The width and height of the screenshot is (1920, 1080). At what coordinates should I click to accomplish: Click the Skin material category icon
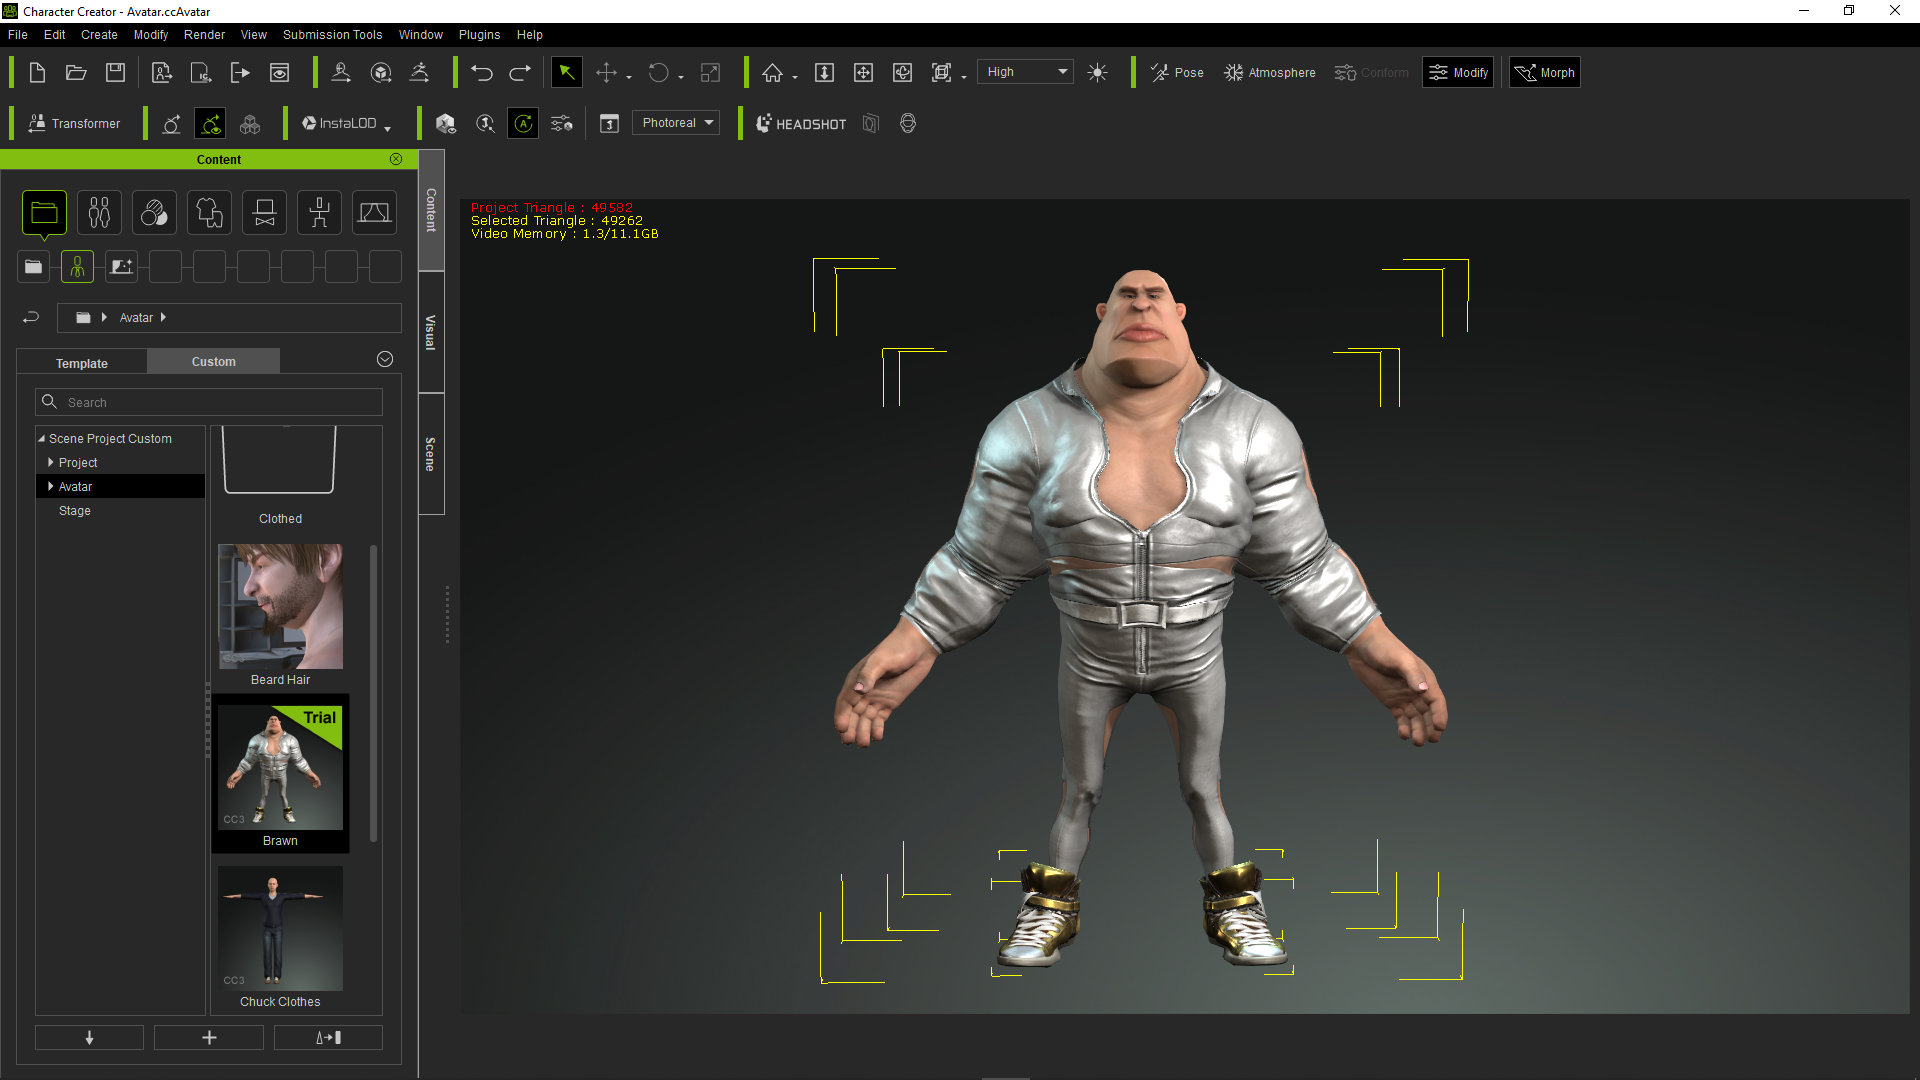pyautogui.click(x=154, y=212)
